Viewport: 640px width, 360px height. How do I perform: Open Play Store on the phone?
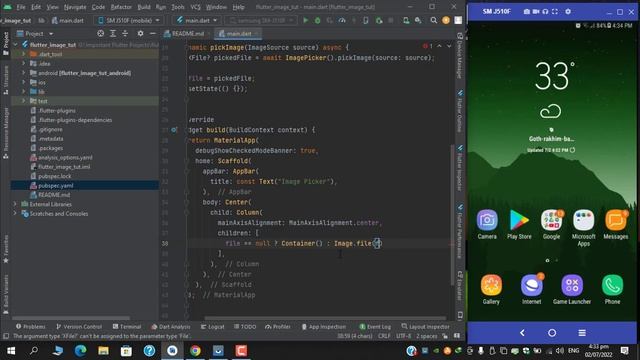pos(519,224)
